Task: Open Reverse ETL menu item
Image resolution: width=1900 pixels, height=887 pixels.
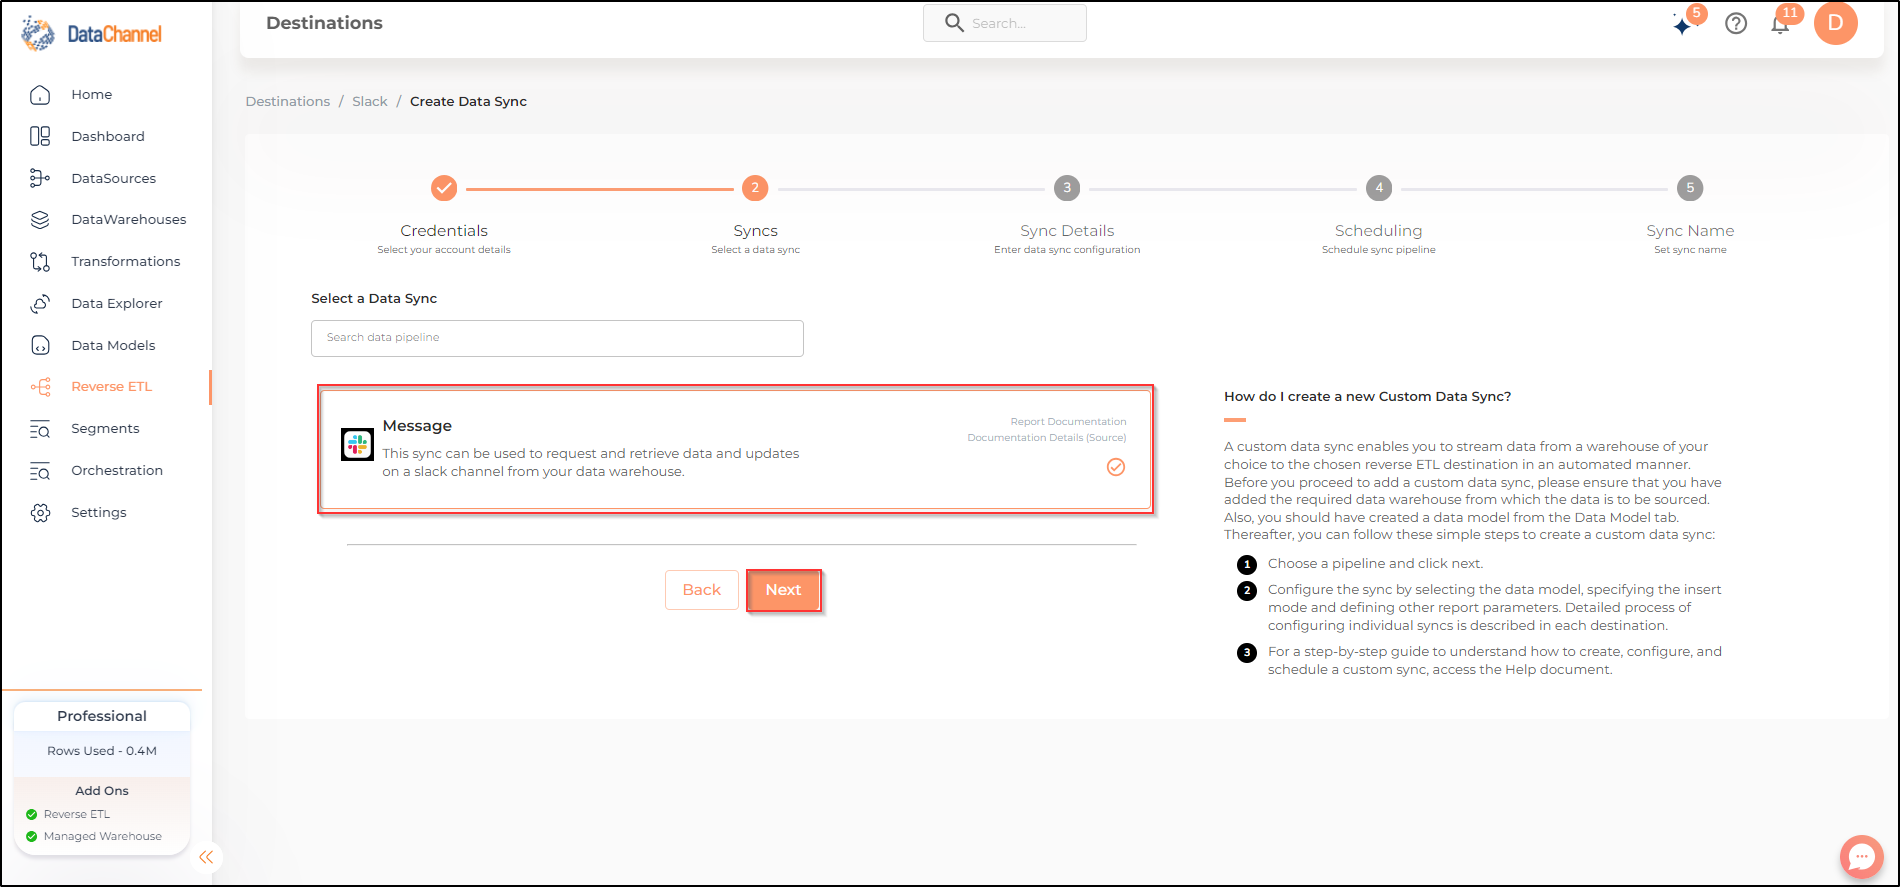Action: [x=112, y=387]
